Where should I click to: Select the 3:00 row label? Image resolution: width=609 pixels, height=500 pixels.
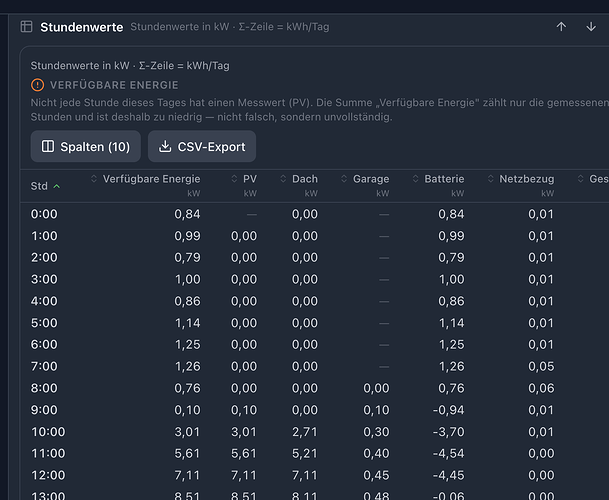(x=44, y=279)
